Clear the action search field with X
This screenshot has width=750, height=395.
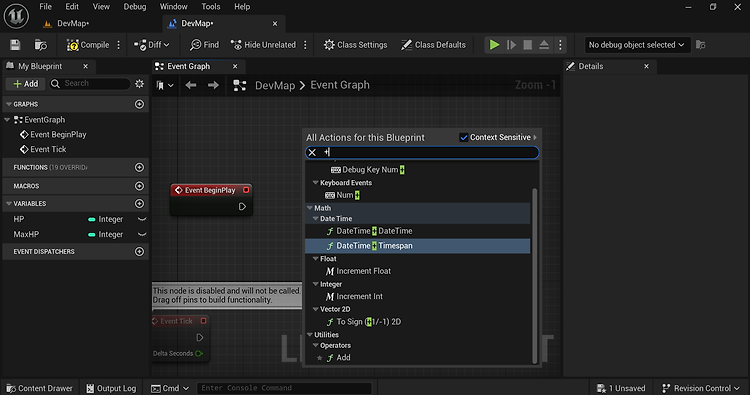[312, 152]
